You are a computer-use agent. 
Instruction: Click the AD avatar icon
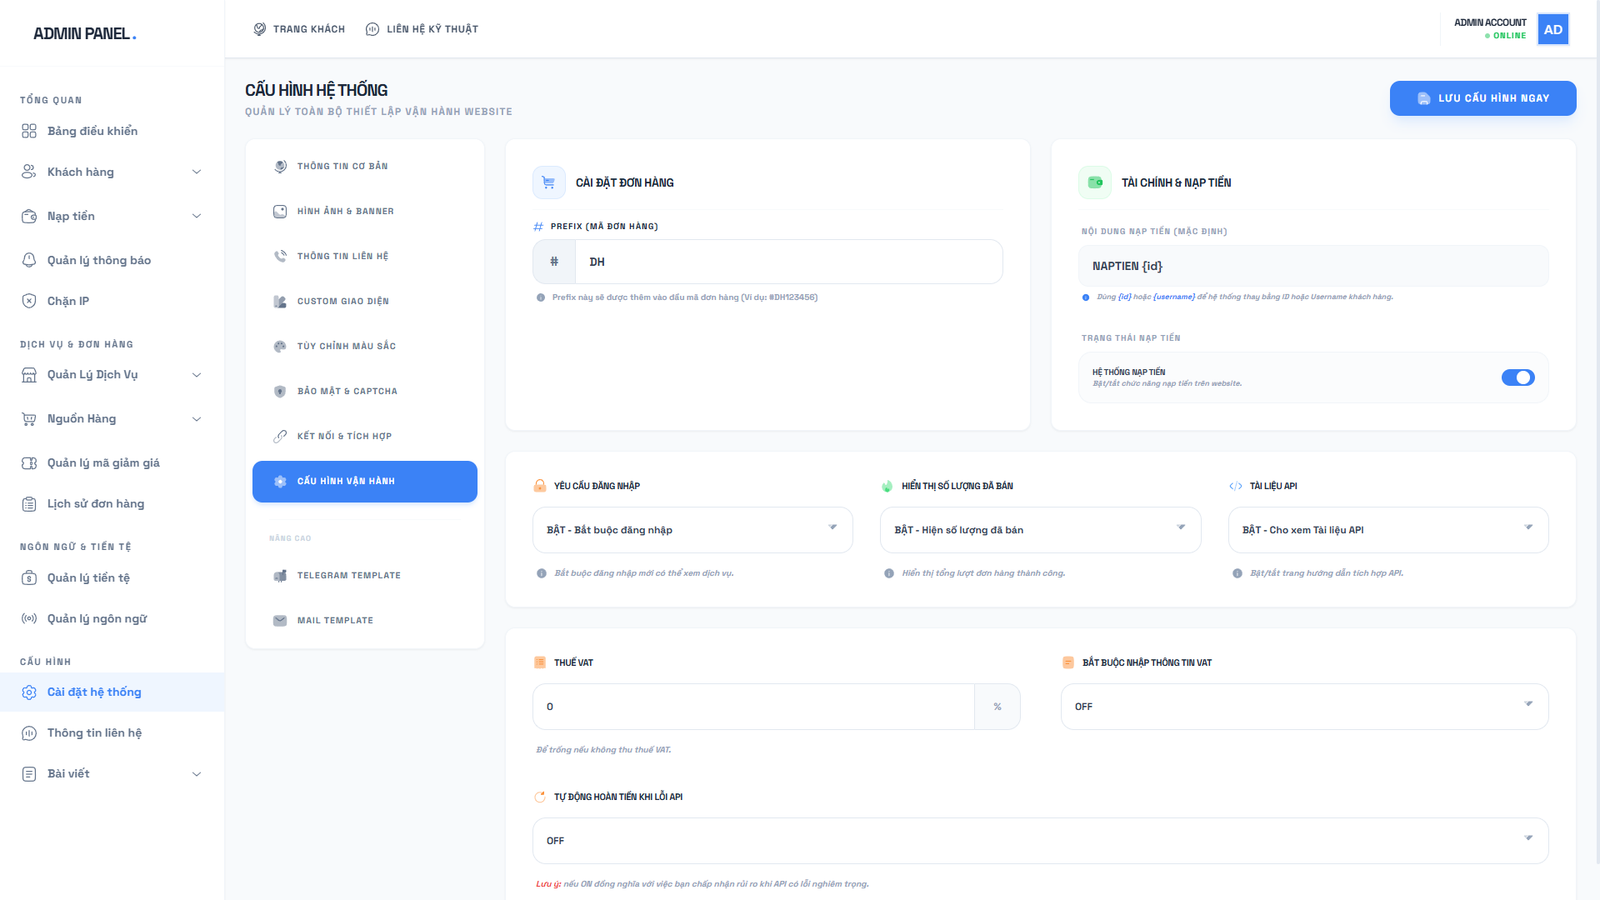1552,30
